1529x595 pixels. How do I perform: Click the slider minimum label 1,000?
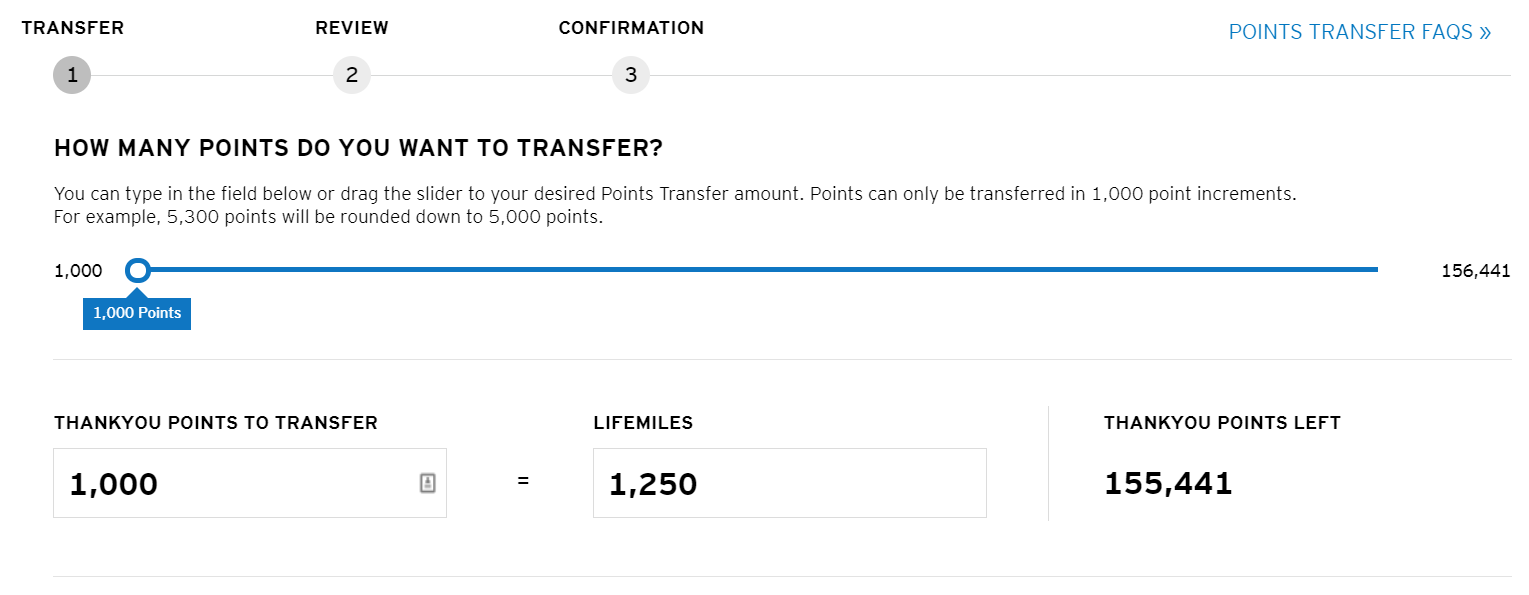pyautogui.click(x=78, y=271)
